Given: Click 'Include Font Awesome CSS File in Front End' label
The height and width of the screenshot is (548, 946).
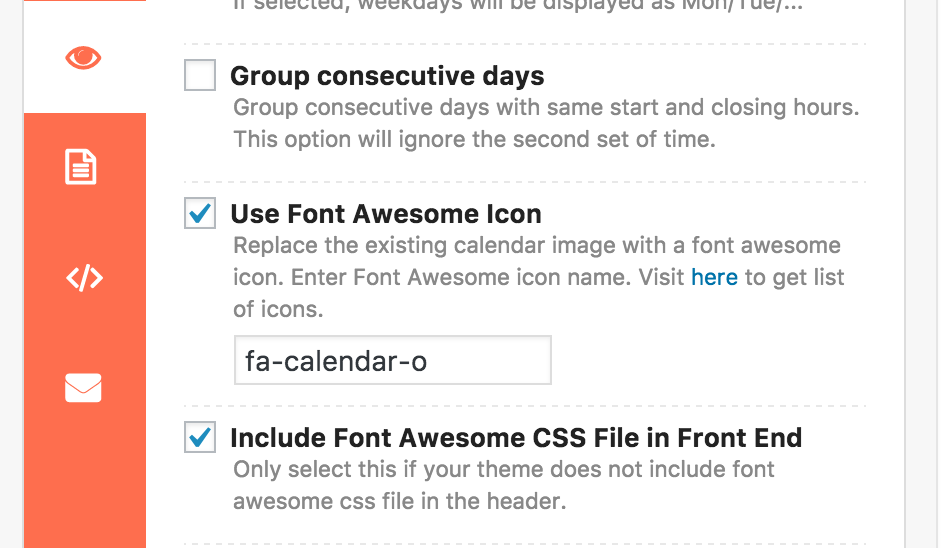Looking at the screenshot, I should coord(516,438).
